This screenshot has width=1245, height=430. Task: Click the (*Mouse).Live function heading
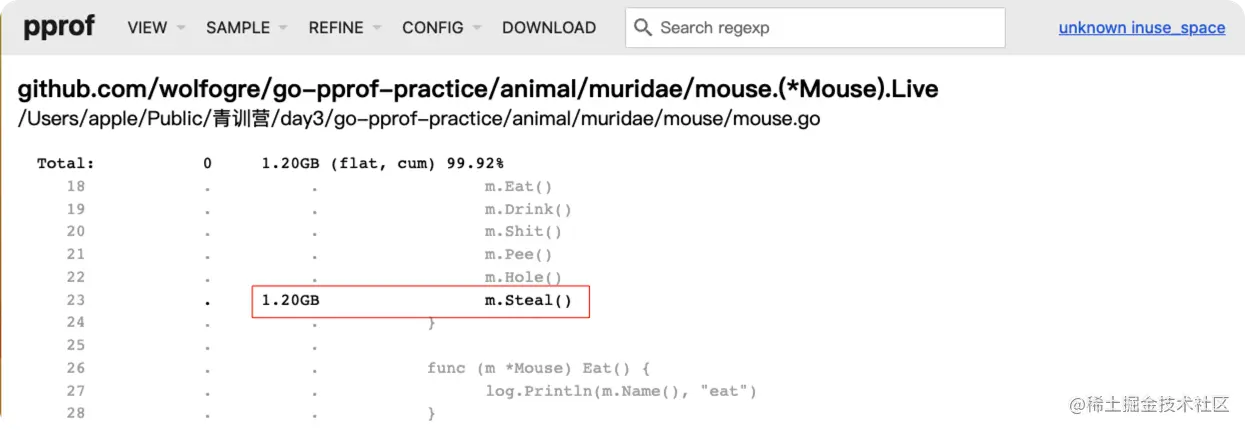(x=478, y=89)
